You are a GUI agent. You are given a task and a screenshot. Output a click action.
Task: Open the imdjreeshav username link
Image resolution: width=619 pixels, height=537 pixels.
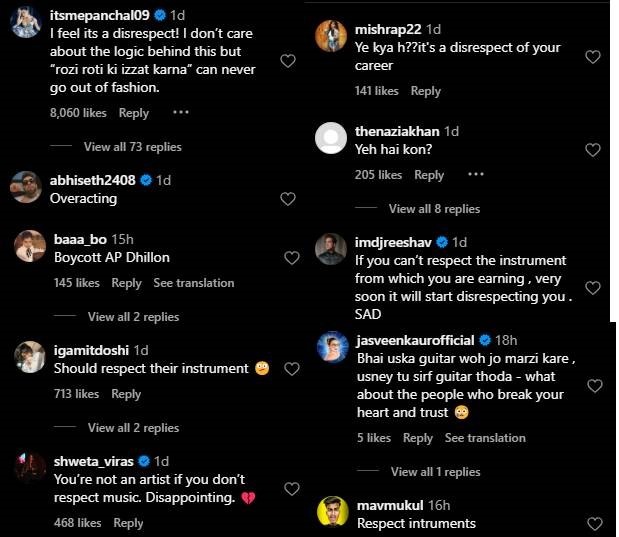[x=396, y=242]
